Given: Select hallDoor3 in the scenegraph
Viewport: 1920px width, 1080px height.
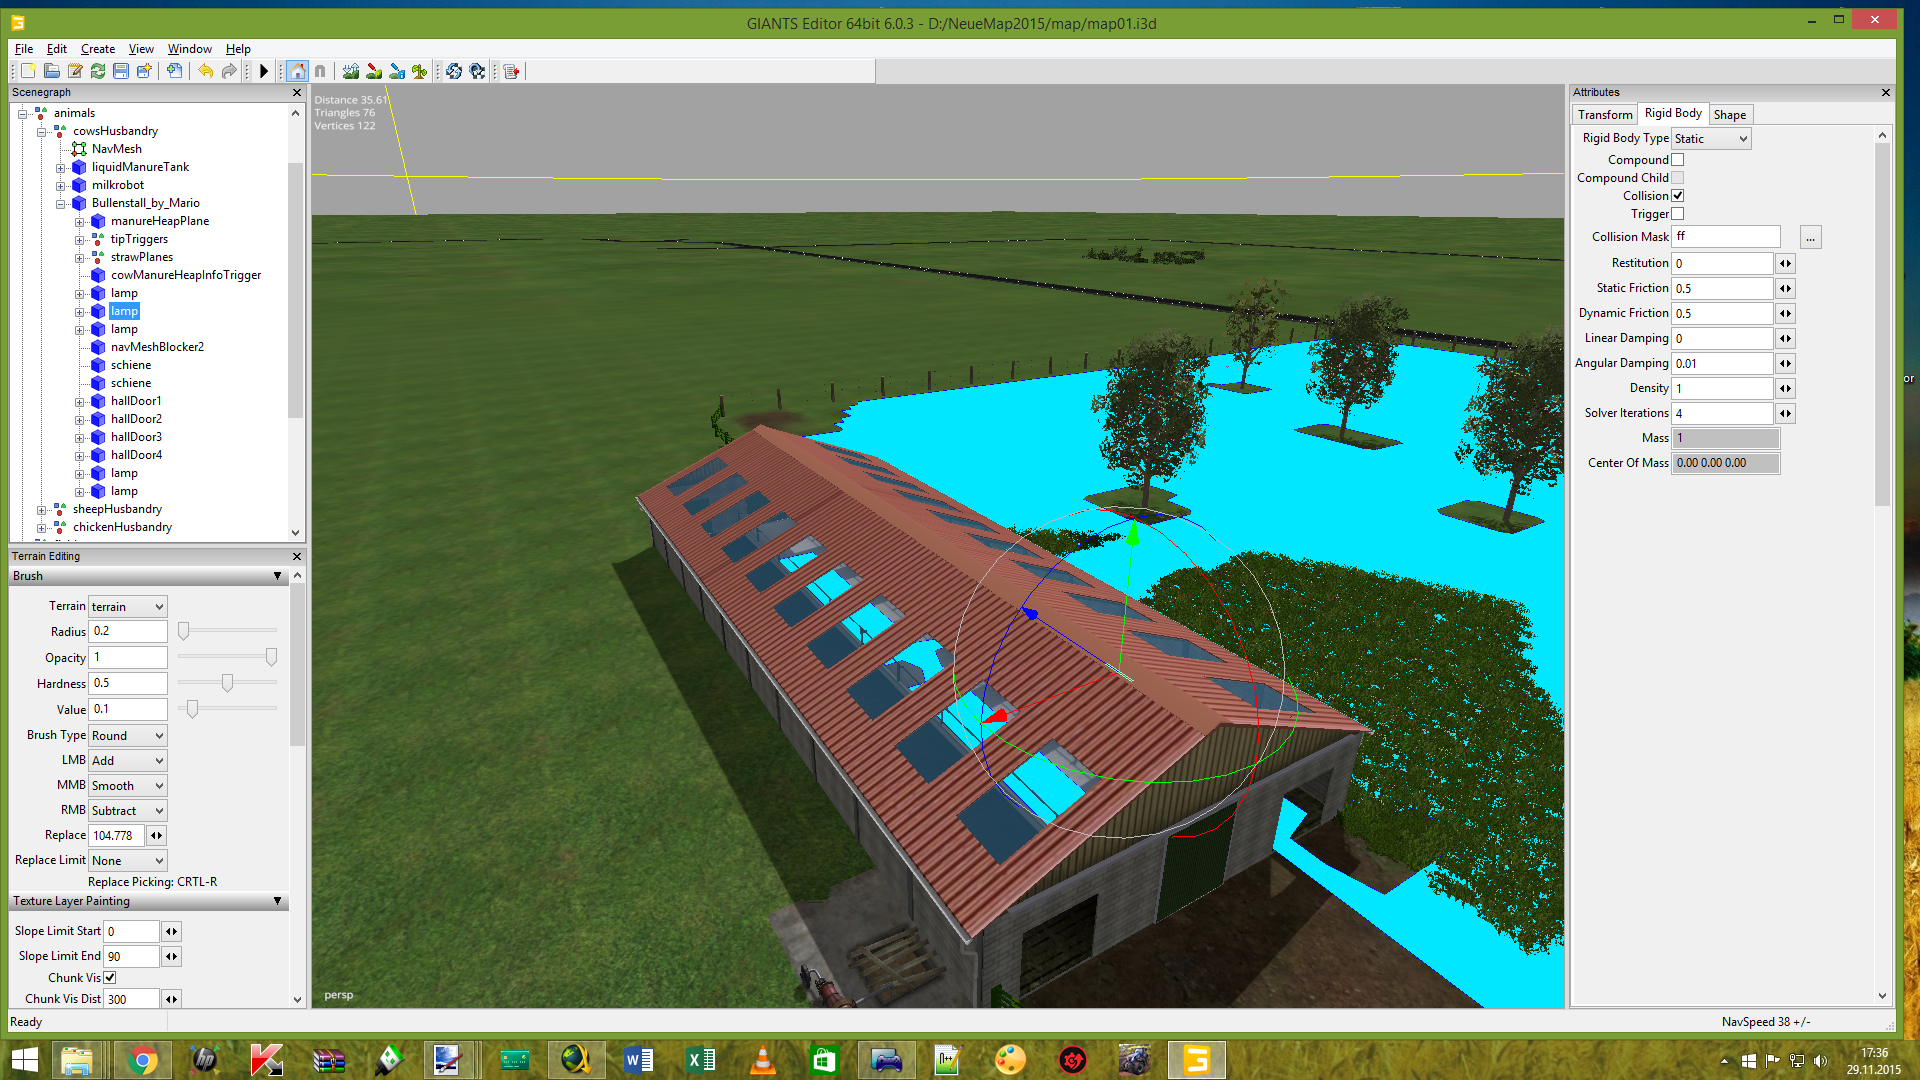Looking at the screenshot, I should 136,437.
